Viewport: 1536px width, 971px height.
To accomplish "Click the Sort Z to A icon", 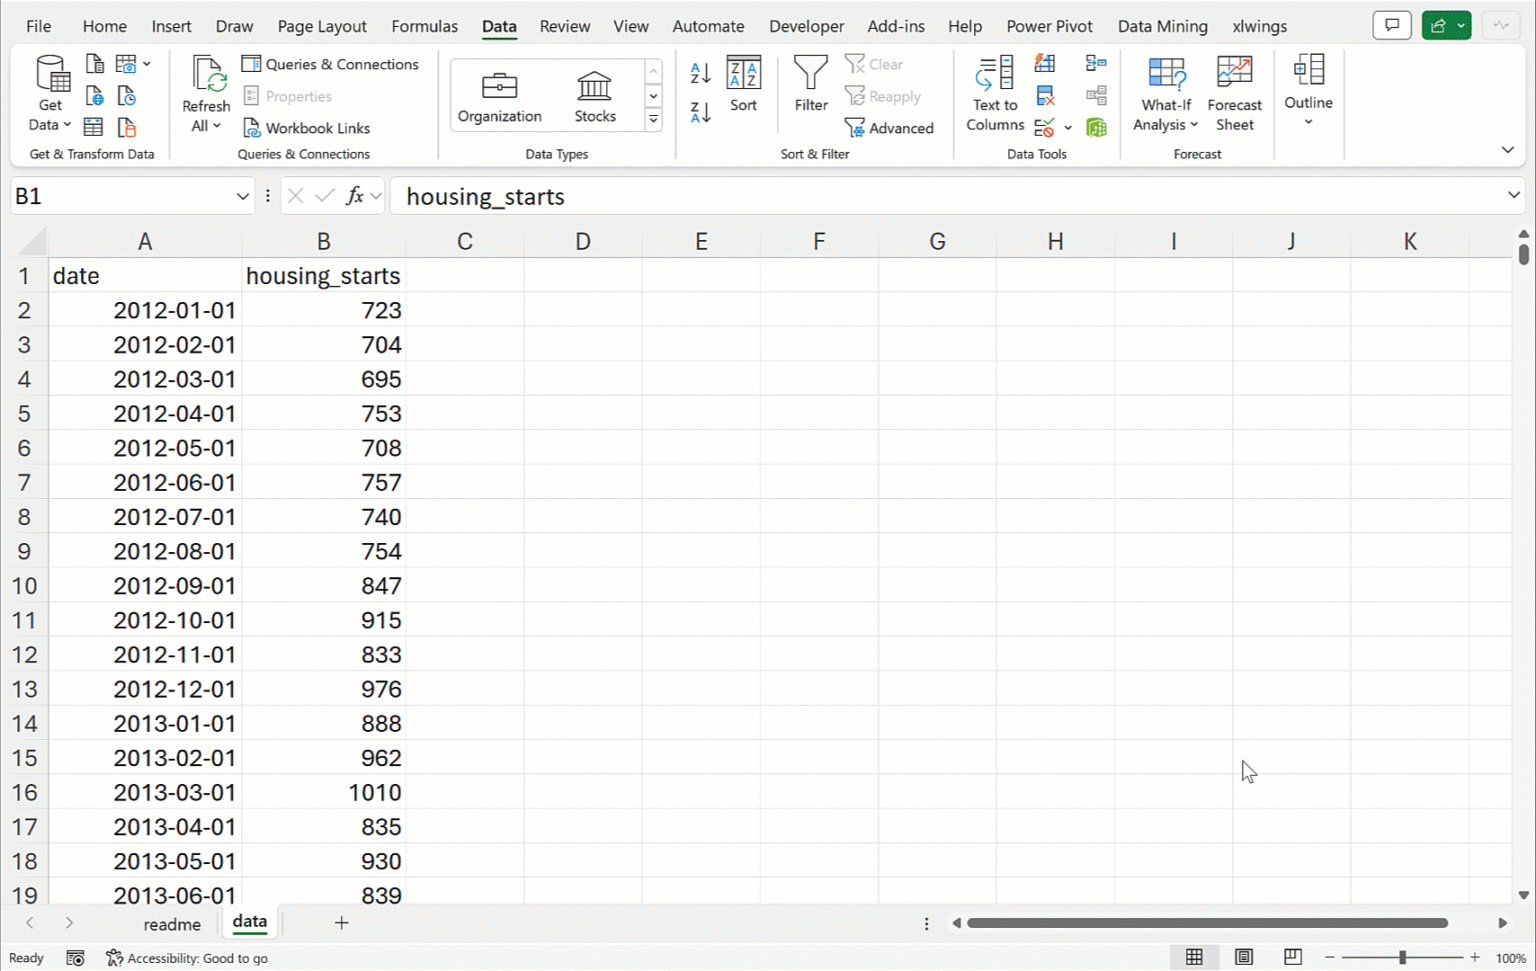I will coord(700,112).
